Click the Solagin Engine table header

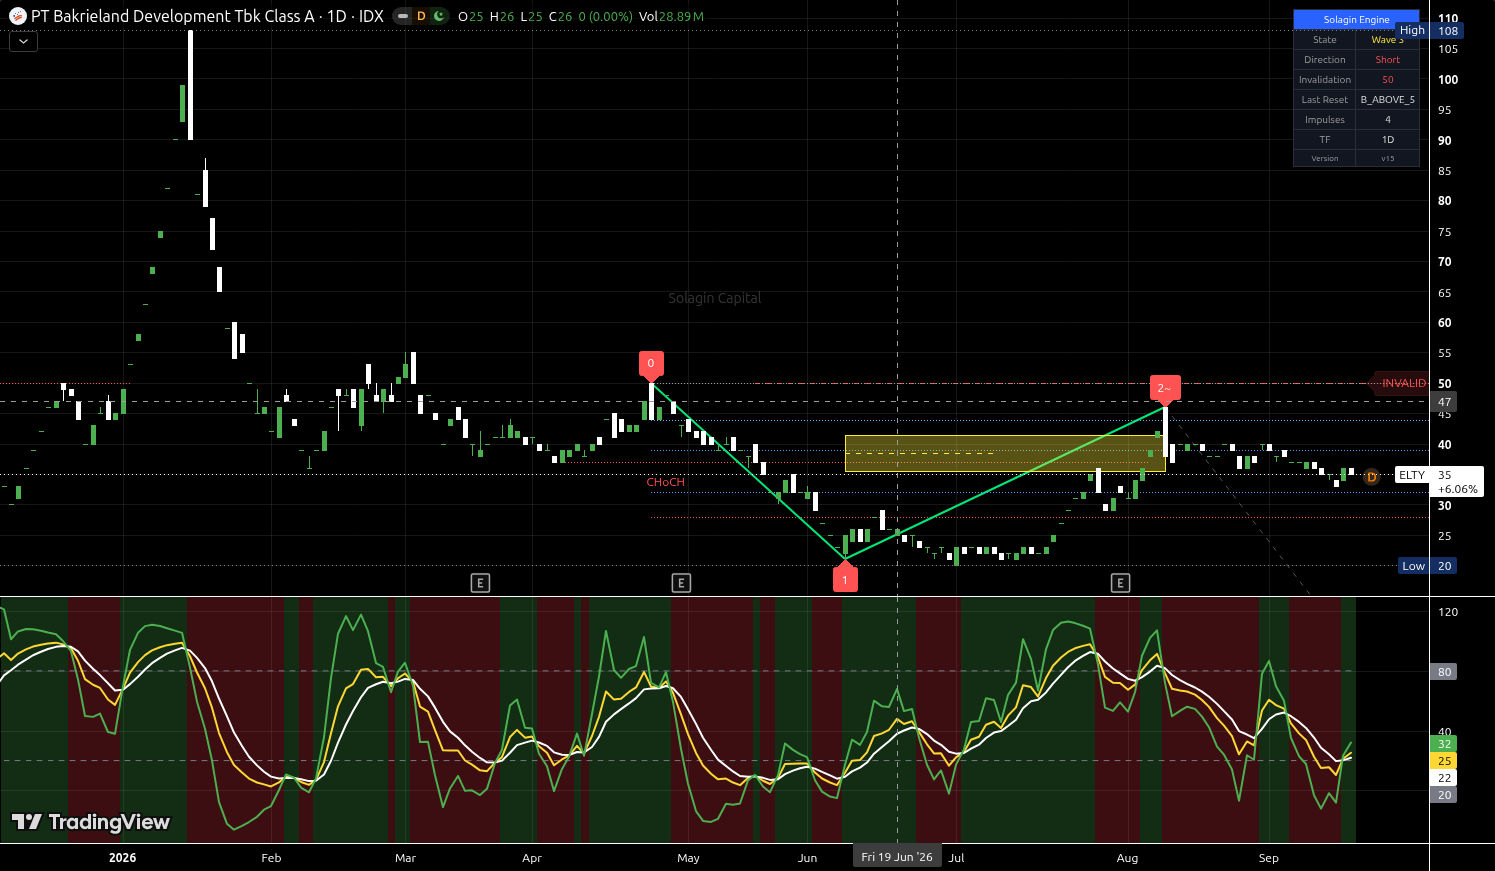[1356, 19]
